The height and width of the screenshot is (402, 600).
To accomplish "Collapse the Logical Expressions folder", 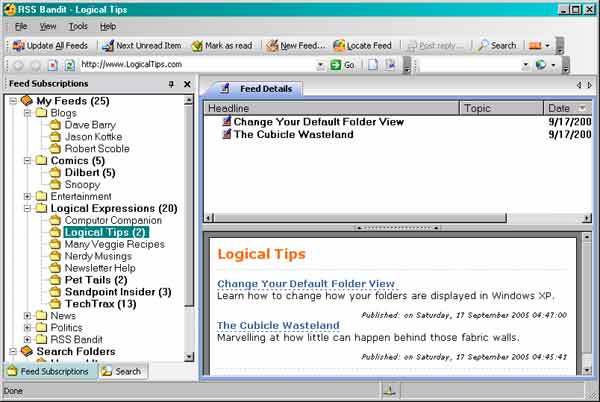I will [x=27, y=208].
